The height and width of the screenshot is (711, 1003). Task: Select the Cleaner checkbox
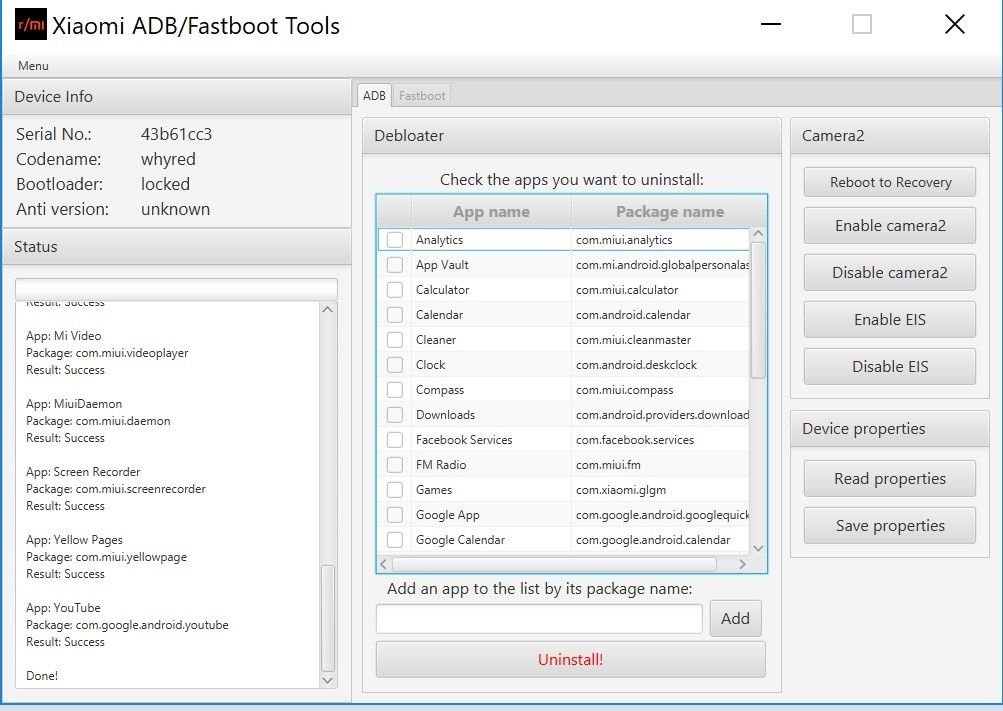click(x=395, y=340)
